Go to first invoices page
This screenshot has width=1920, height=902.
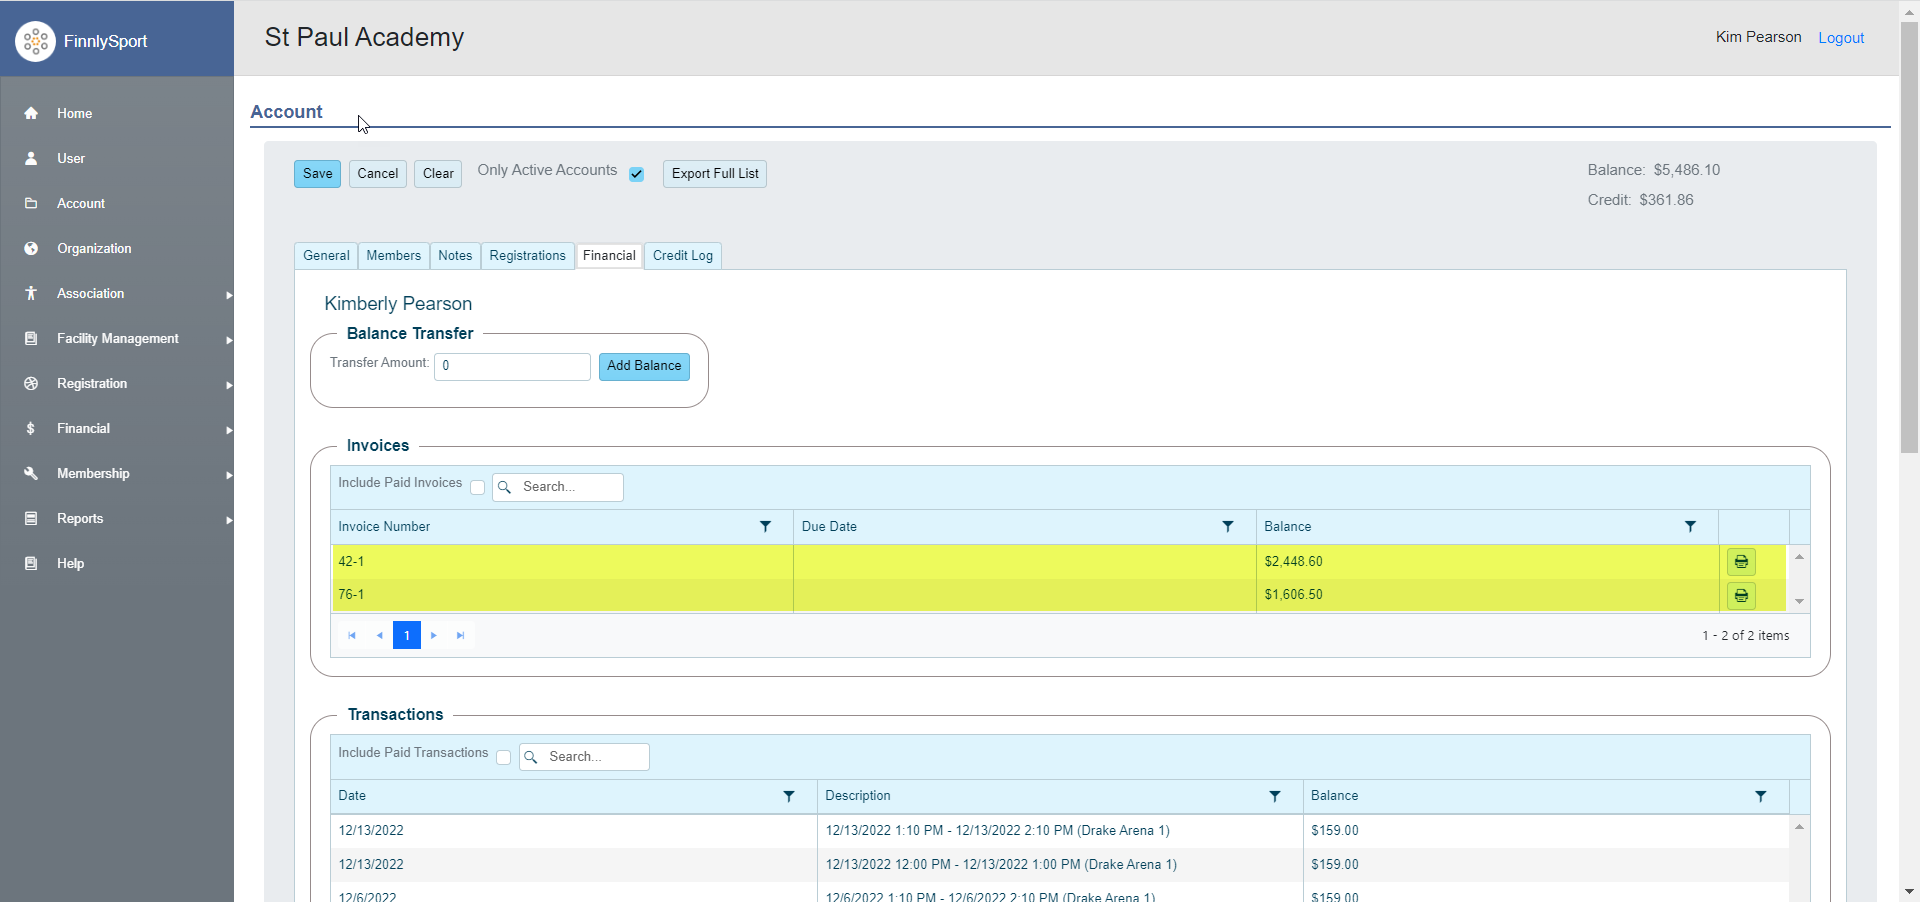point(352,635)
